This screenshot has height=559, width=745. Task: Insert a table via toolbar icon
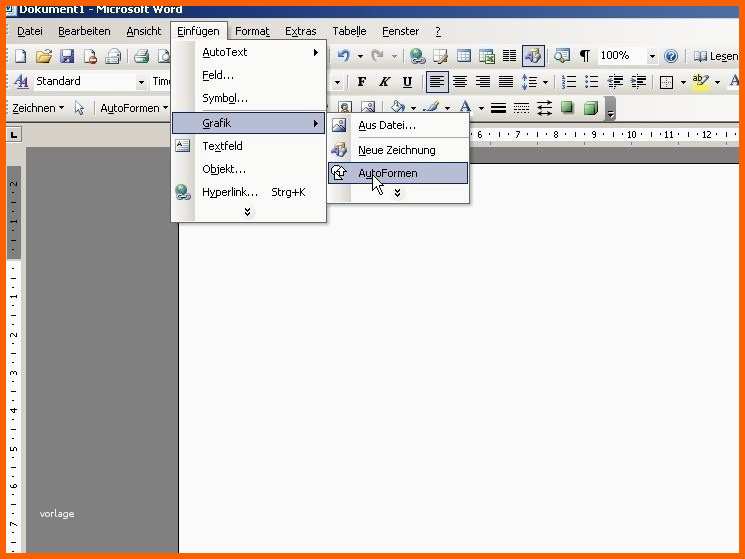pyautogui.click(x=464, y=56)
